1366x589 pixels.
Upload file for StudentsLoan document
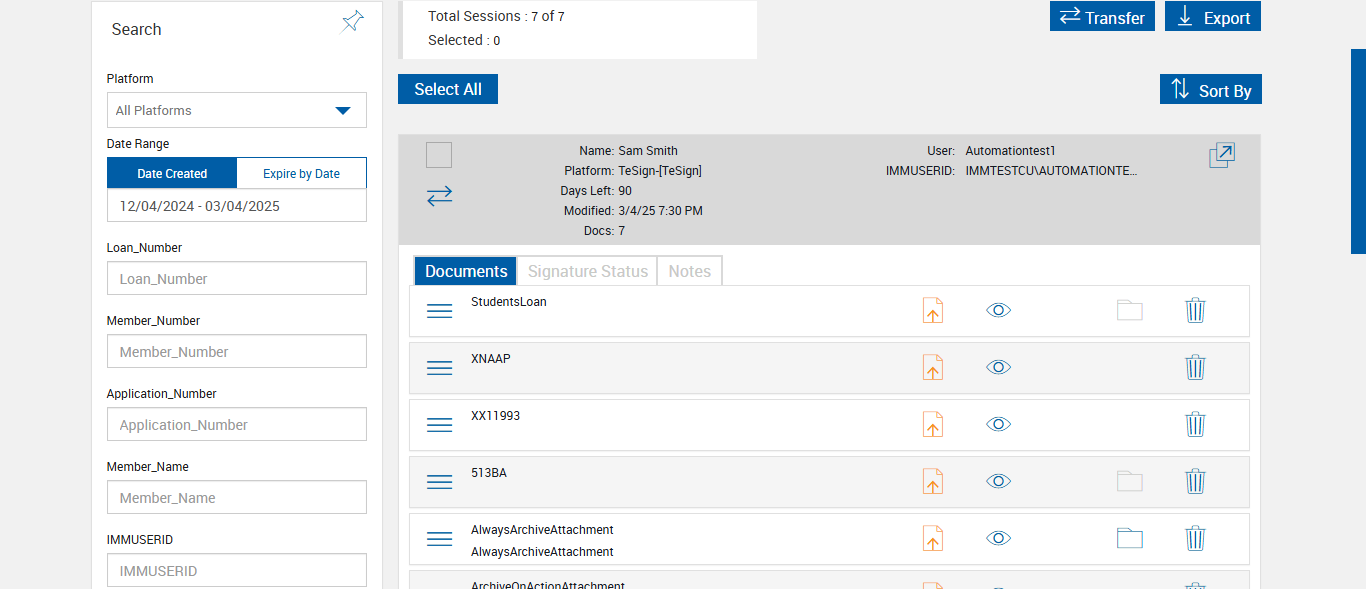tap(932, 311)
